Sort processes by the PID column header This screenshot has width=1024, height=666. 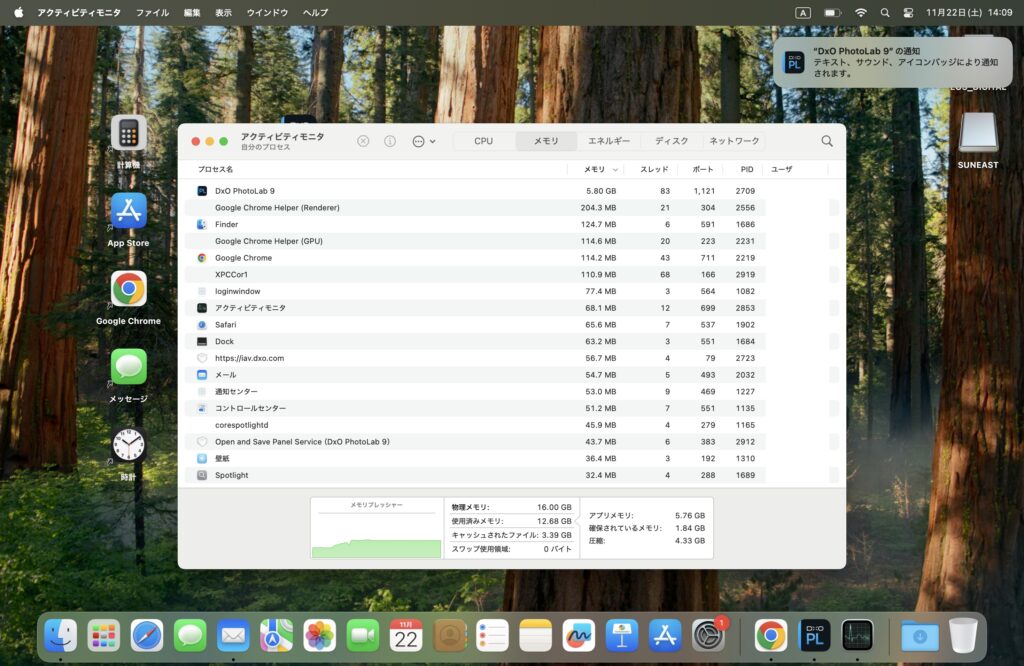pyautogui.click(x=746, y=169)
